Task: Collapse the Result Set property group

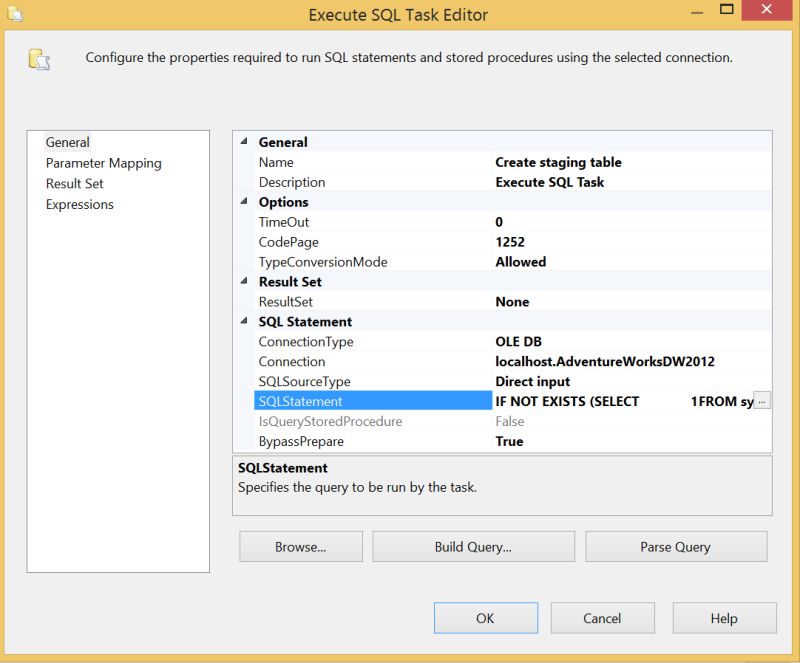Action: coord(242,281)
